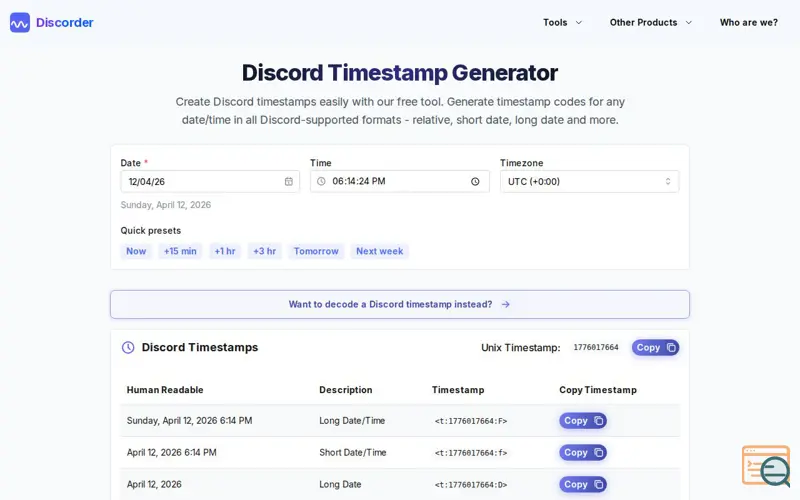Click the small clock icon left of time value
The width and height of the screenshot is (800, 500).
pos(321,182)
